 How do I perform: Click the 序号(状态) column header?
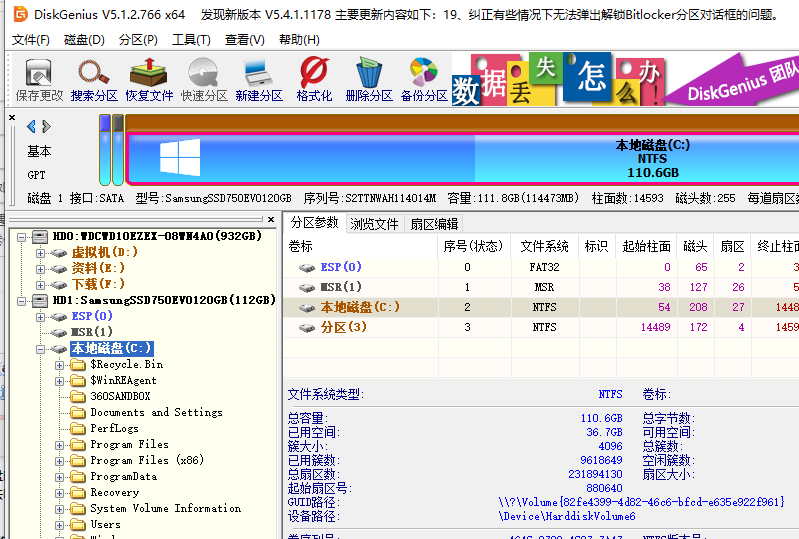coord(474,247)
